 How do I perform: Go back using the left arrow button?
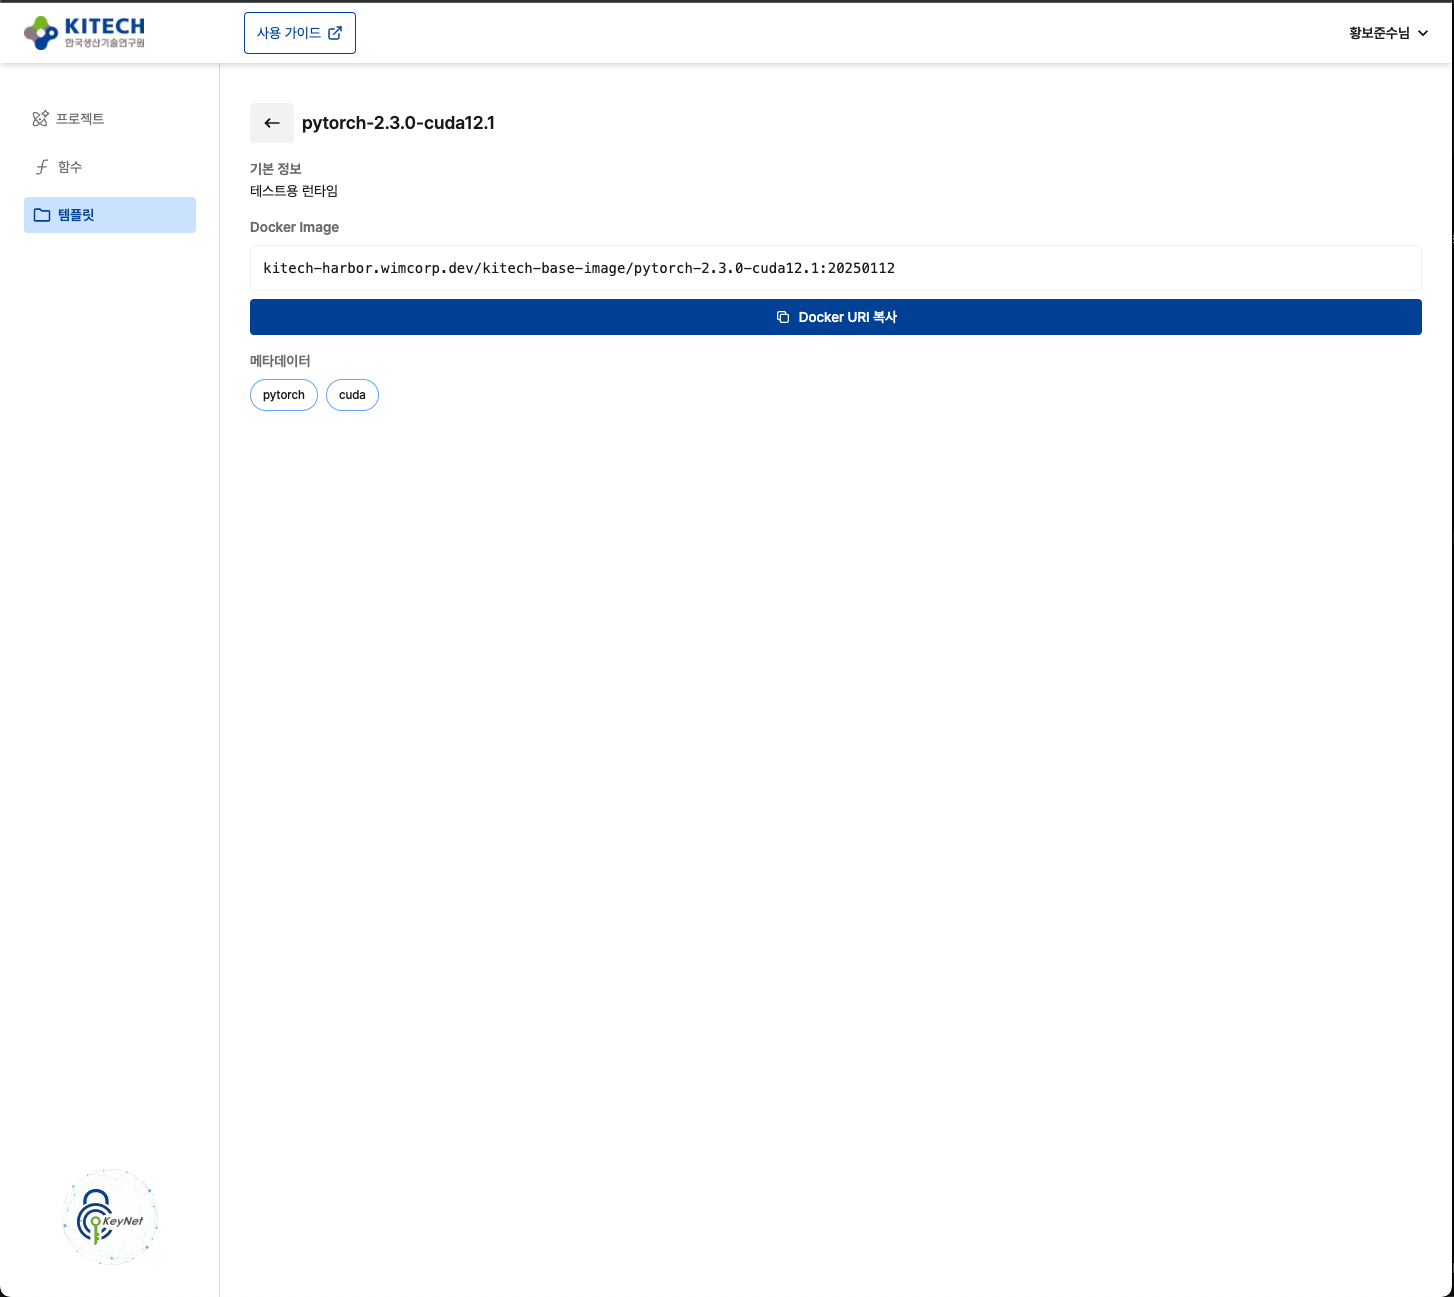[x=271, y=123]
